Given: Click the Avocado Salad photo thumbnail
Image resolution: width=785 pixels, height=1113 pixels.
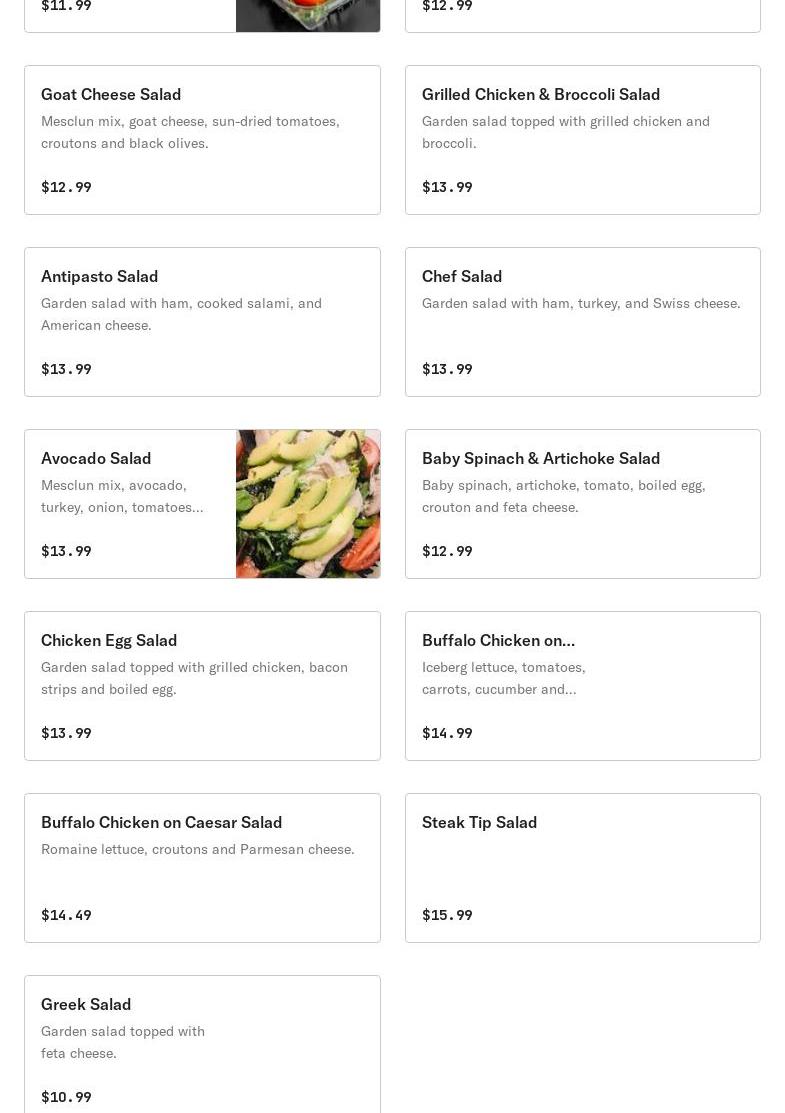Looking at the screenshot, I should (308, 504).
